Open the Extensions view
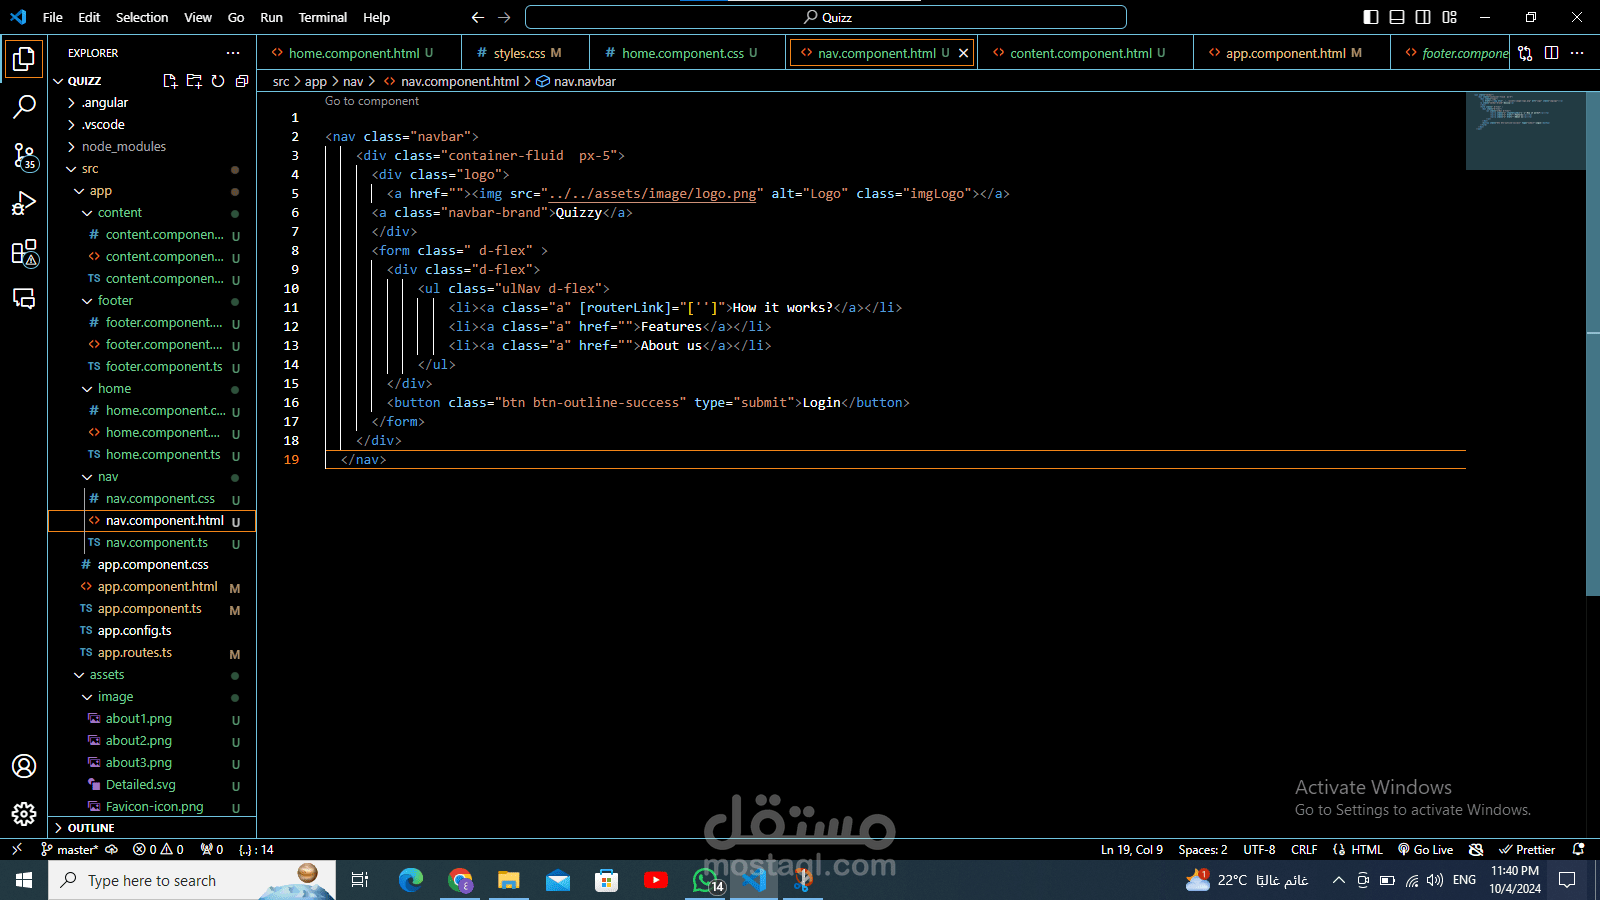1600x900 pixels. coord(24,252)
